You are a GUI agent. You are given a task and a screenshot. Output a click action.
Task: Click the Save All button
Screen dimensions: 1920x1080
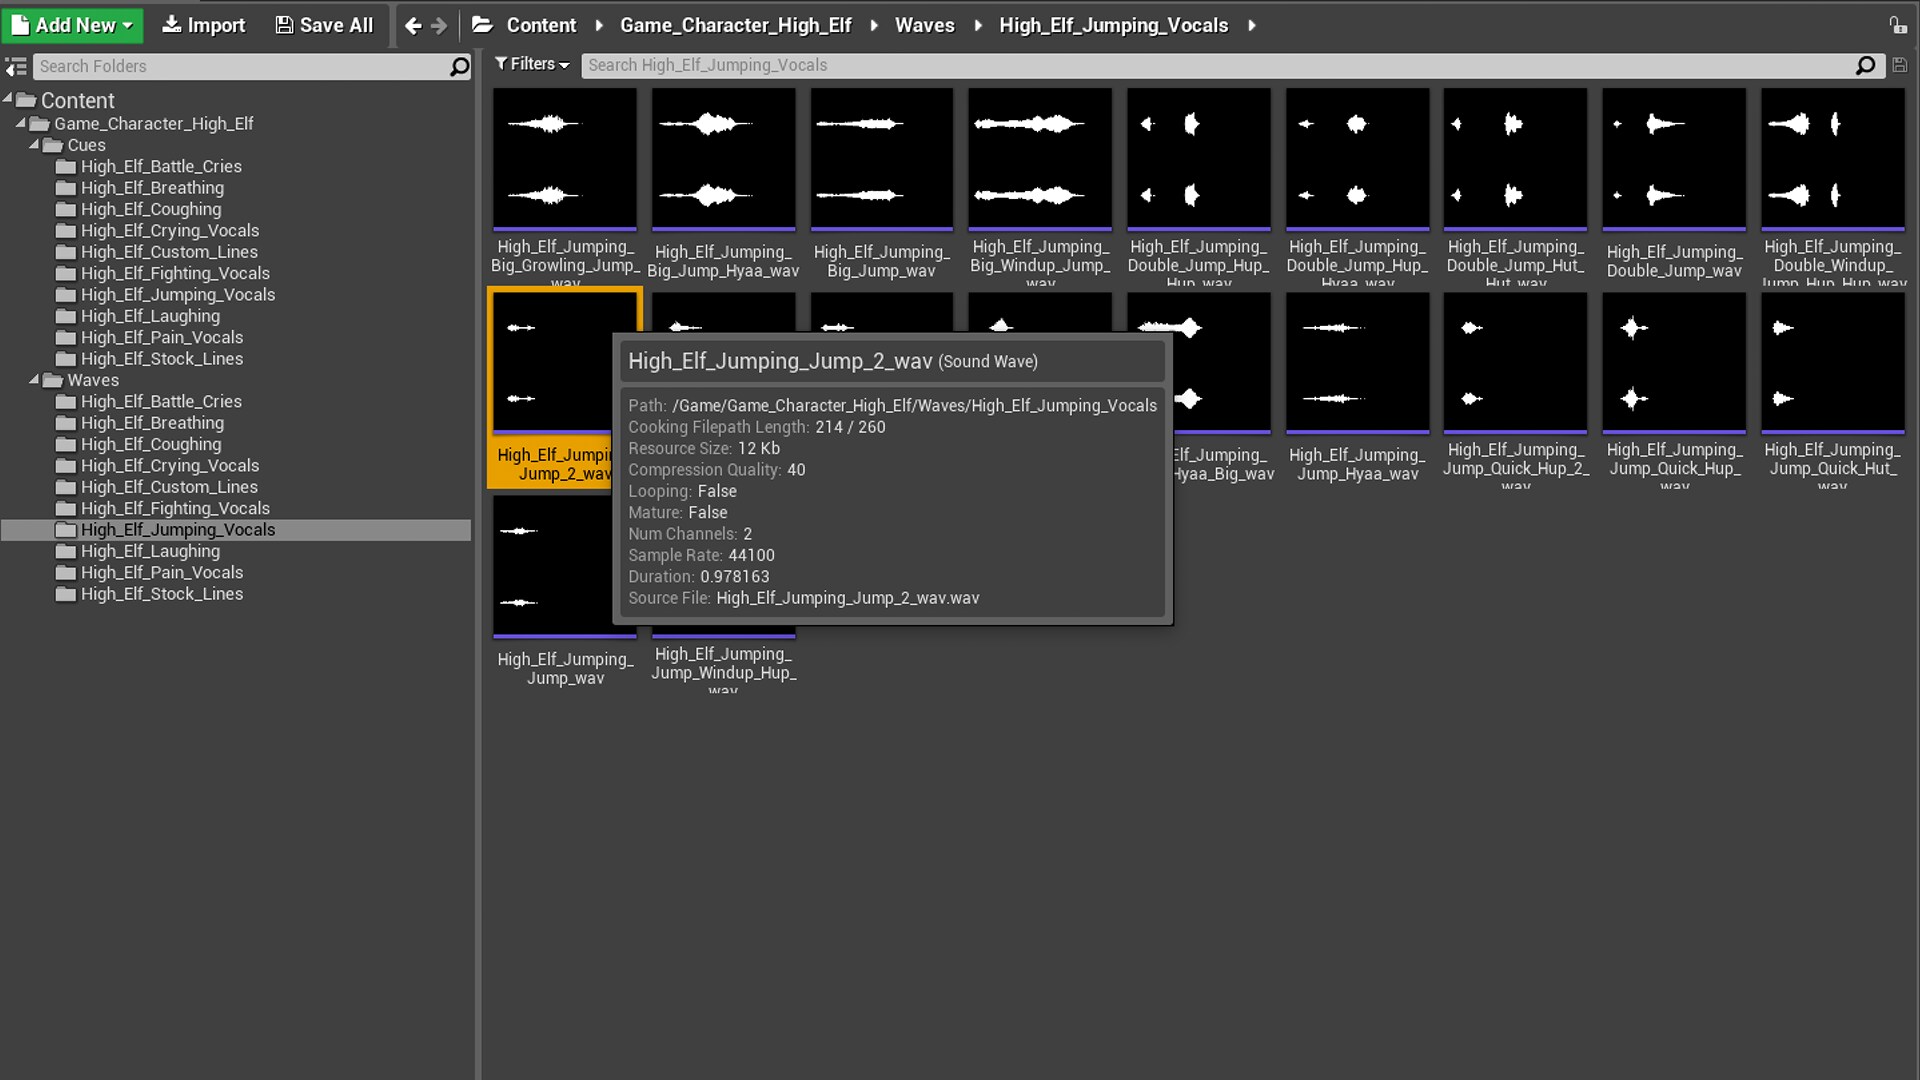pyautogui.click(x=324, y=25)
